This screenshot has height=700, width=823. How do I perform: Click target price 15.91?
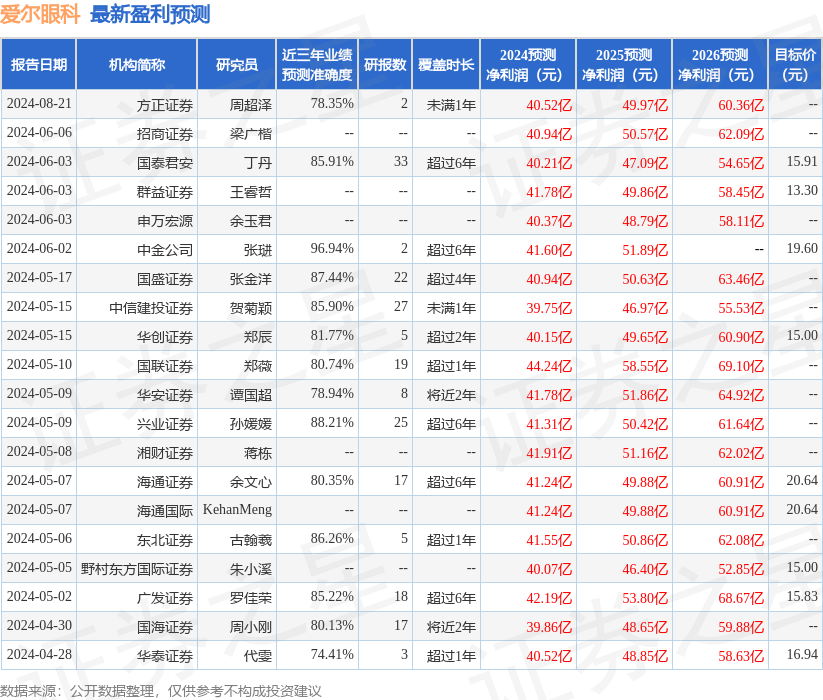pos(802,162)
